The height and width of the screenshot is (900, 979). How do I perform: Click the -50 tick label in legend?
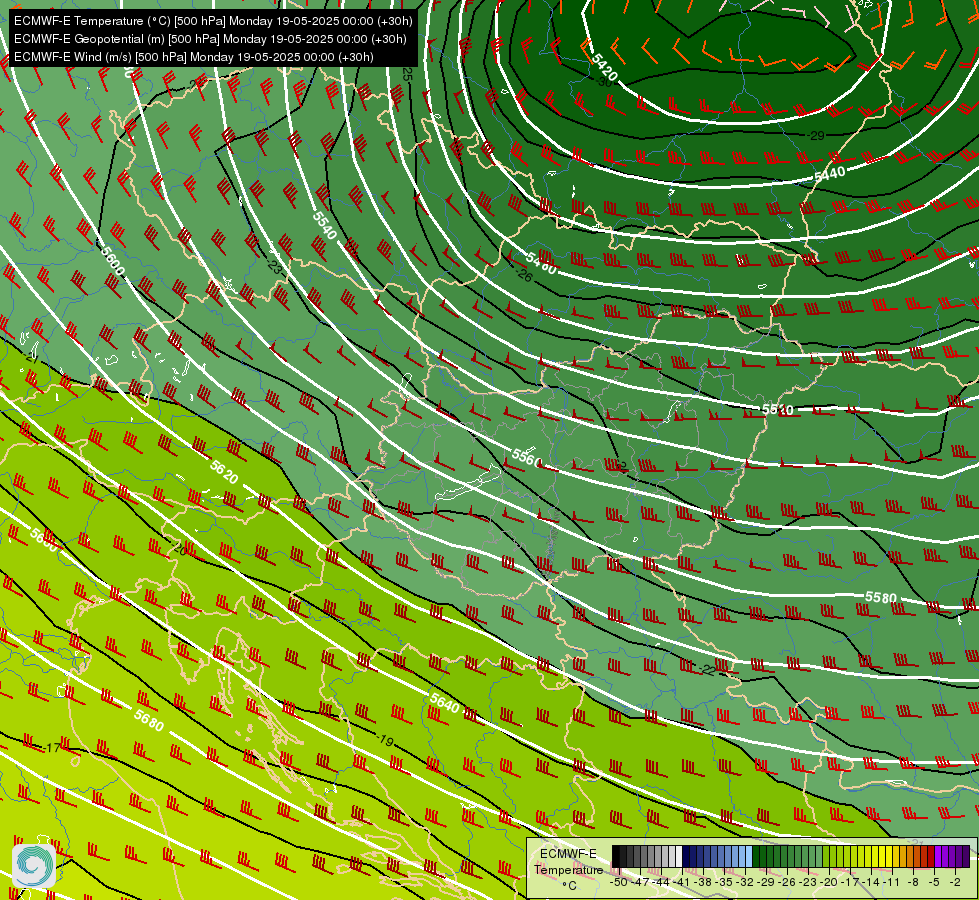click(619, 882)
